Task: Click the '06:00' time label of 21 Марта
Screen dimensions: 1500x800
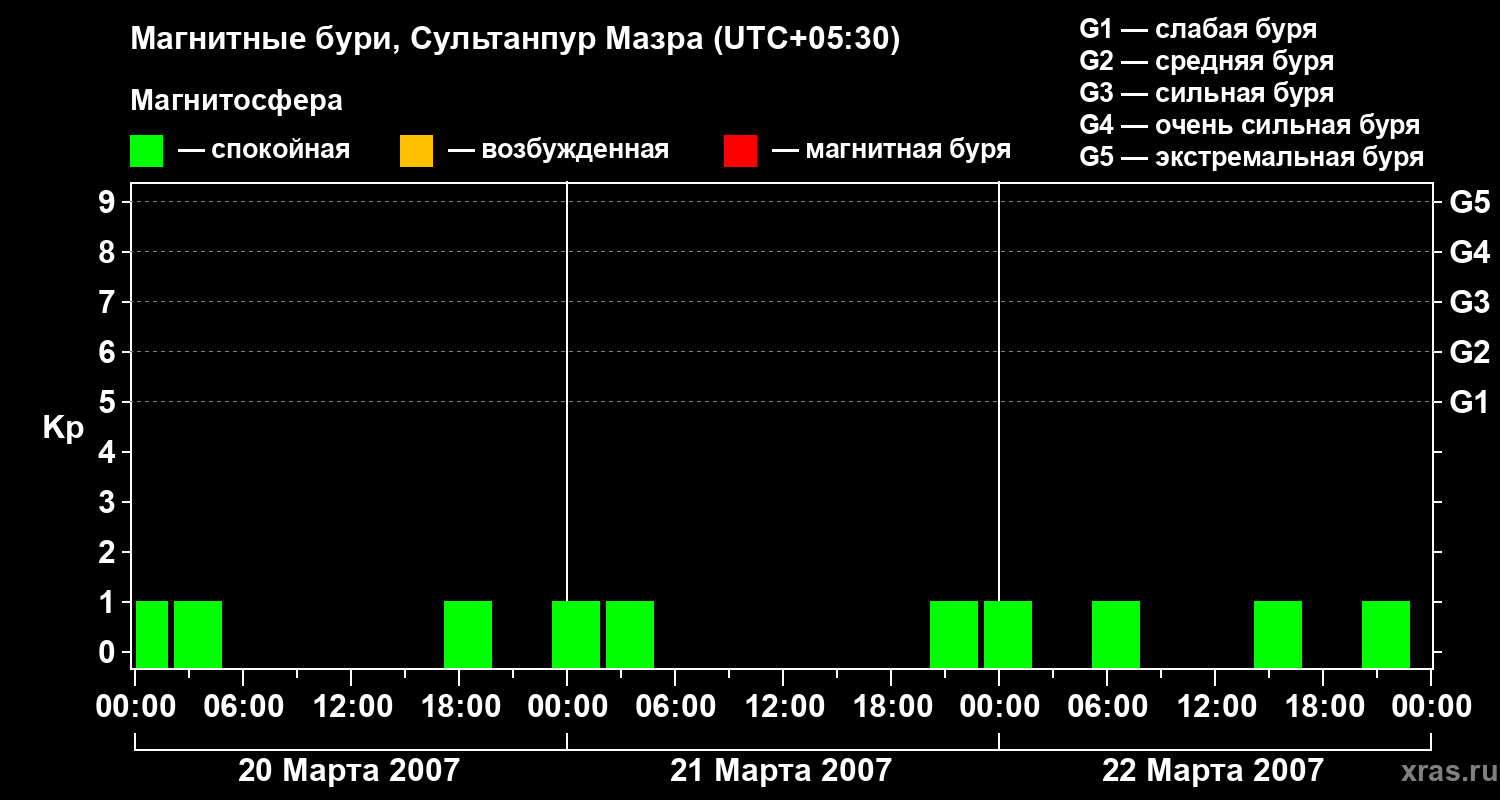Action: [675, 707]
